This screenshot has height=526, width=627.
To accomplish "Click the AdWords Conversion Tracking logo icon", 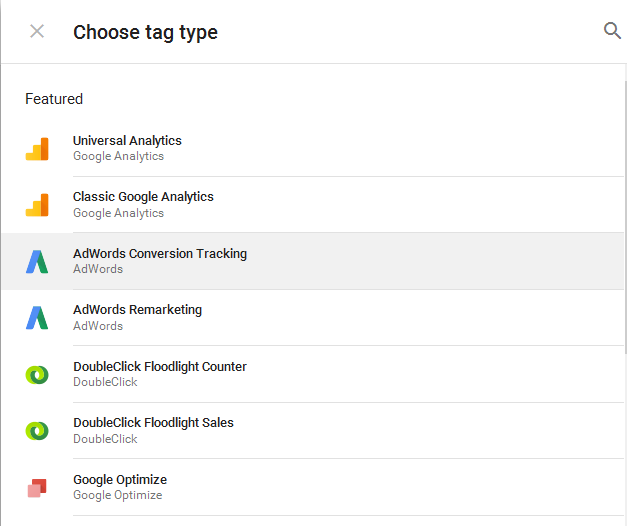I will 37,261.
